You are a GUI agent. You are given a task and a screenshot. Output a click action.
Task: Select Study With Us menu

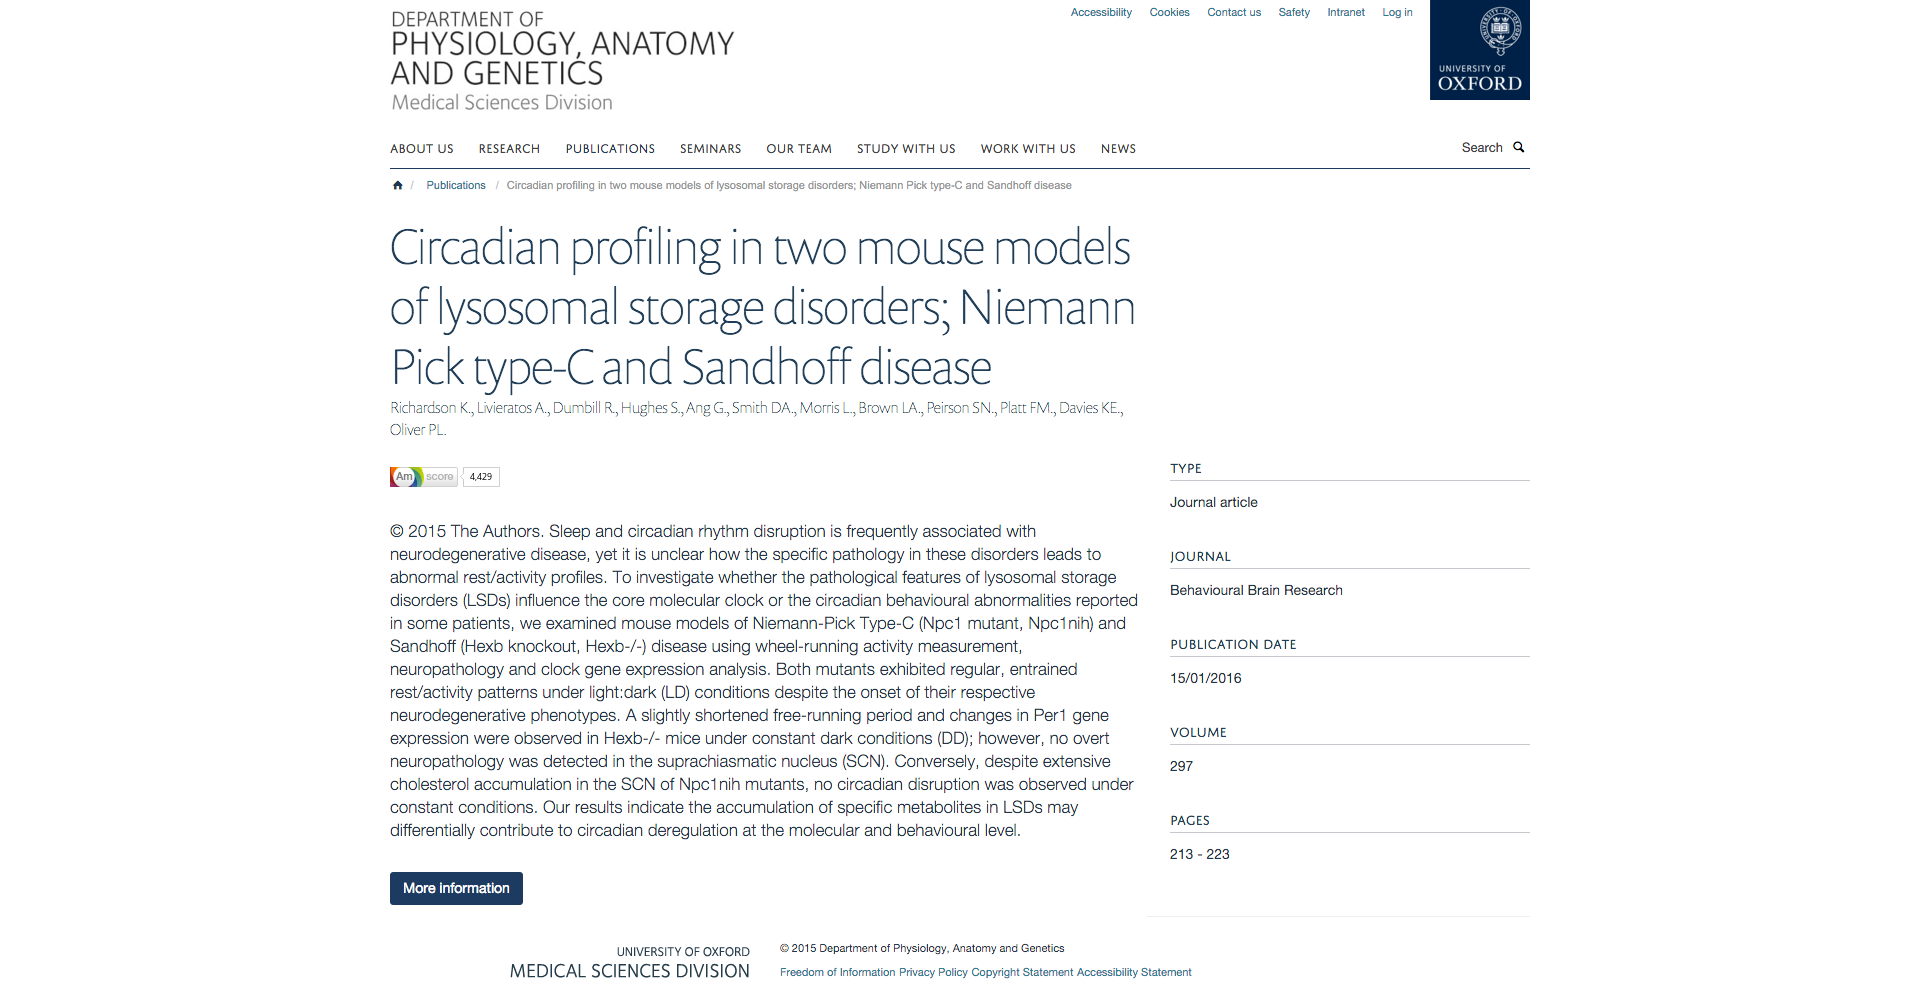click(x=906, y=149)
